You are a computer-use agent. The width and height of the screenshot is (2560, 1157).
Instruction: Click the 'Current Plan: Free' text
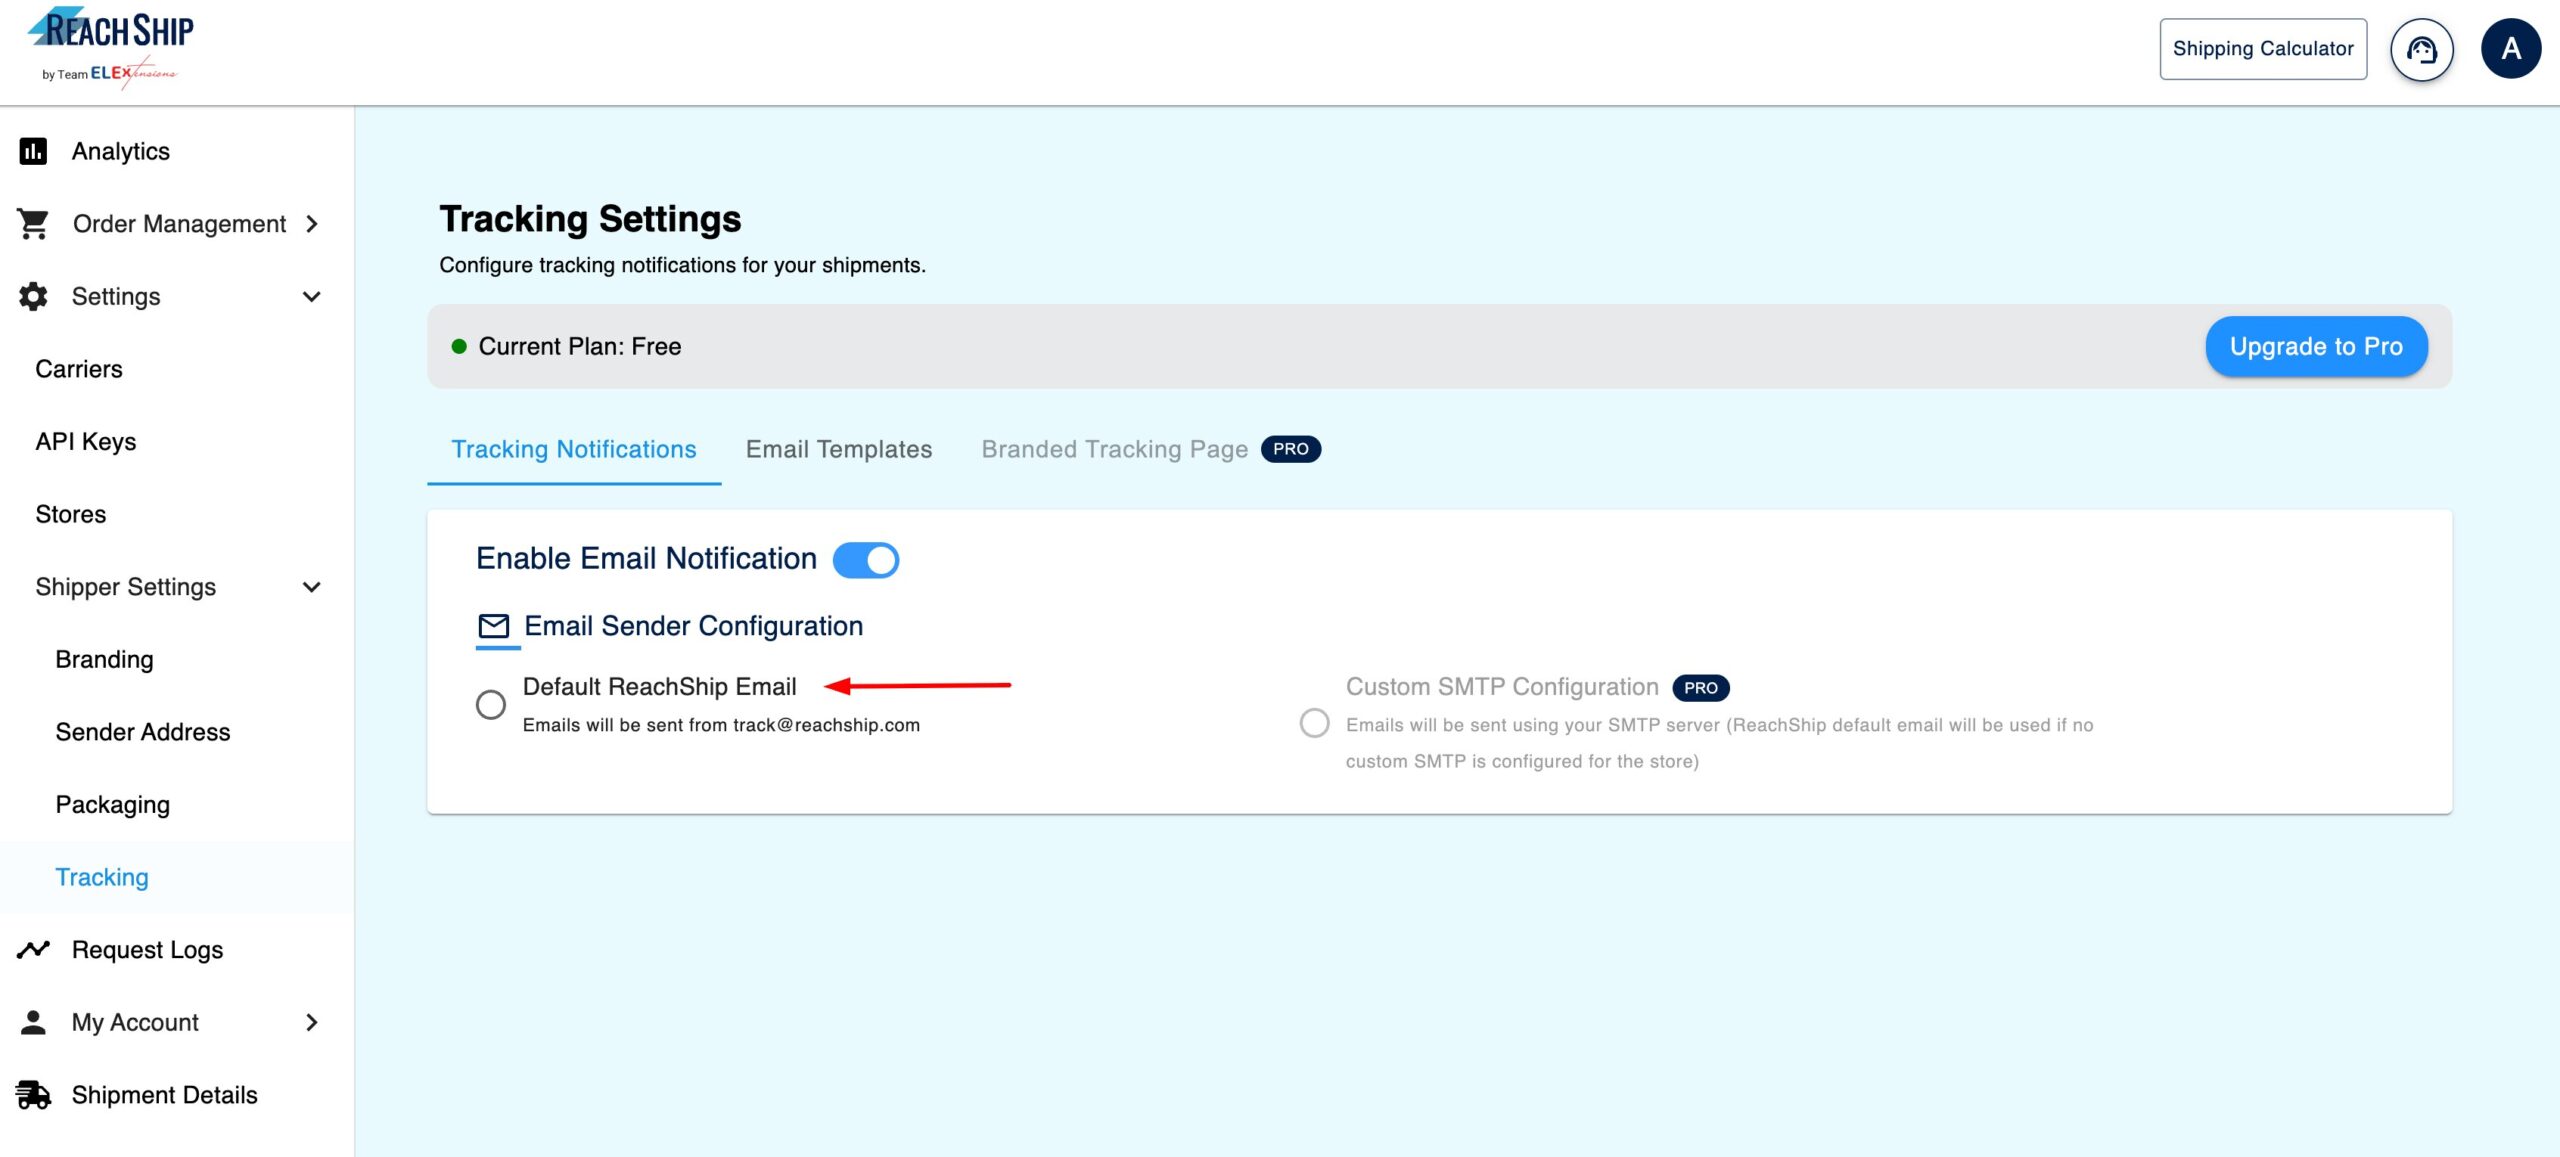pyautogui.click(x=580, y=346)
